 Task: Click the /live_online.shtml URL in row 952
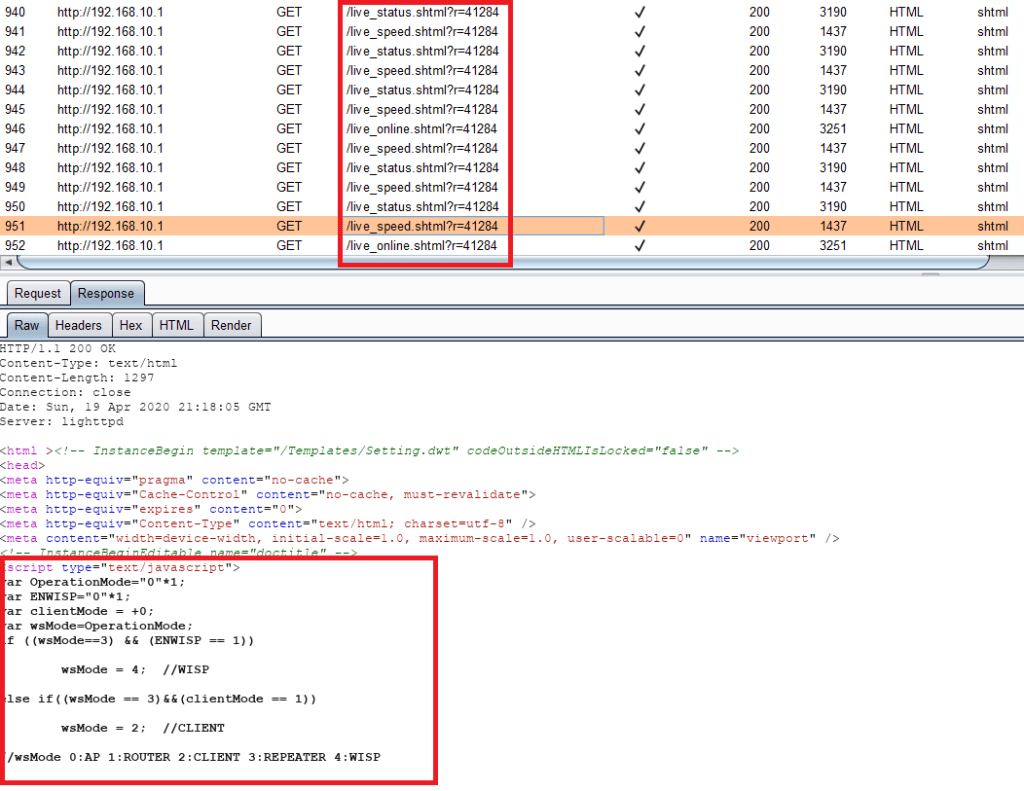coord(421,246)
